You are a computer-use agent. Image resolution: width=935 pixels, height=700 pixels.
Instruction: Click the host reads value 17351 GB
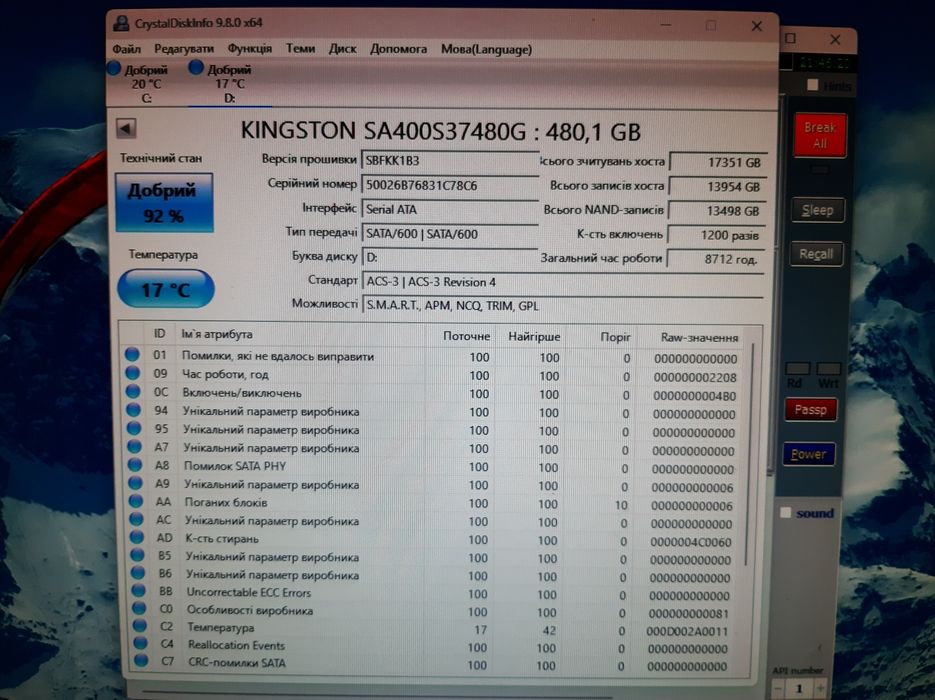(718, 162)
